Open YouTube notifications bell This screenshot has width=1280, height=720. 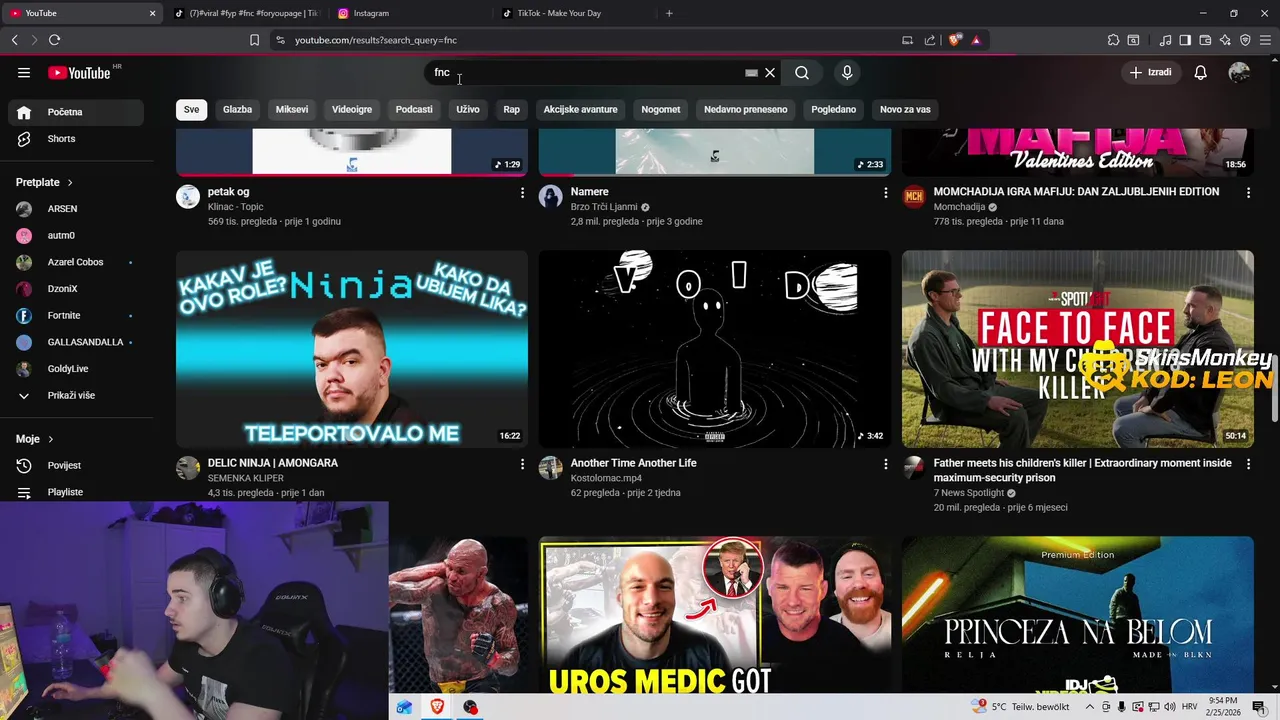(x=1201, y=72)
